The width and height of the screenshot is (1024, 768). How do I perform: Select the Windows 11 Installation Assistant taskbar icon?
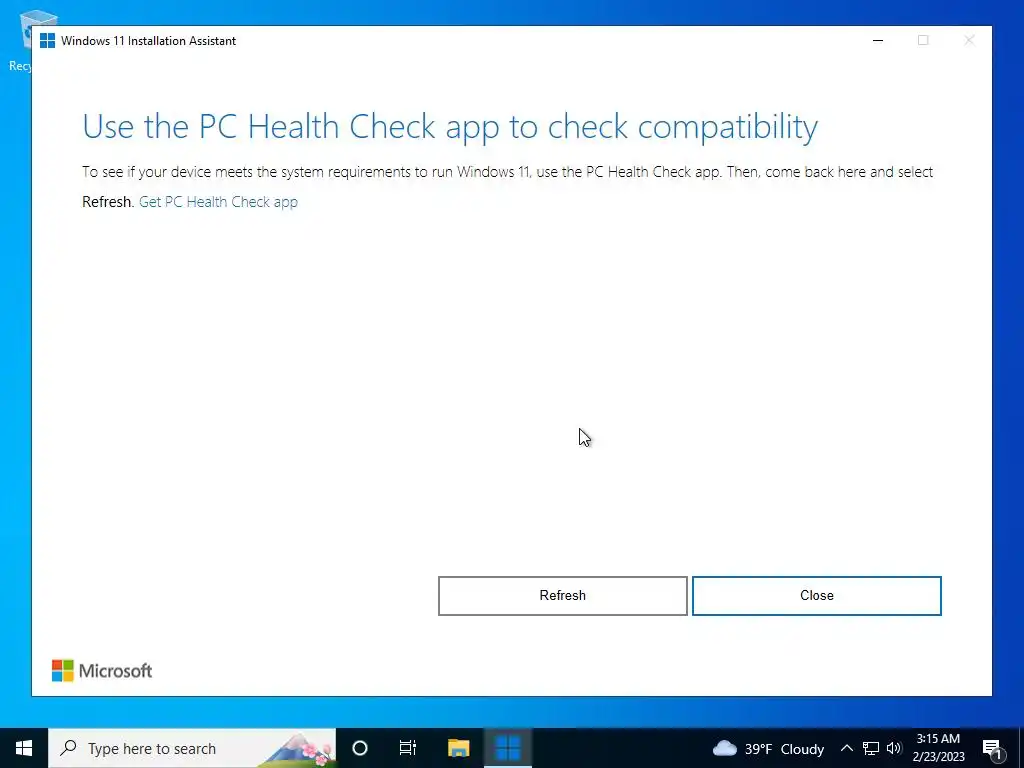tap(507, 748)
